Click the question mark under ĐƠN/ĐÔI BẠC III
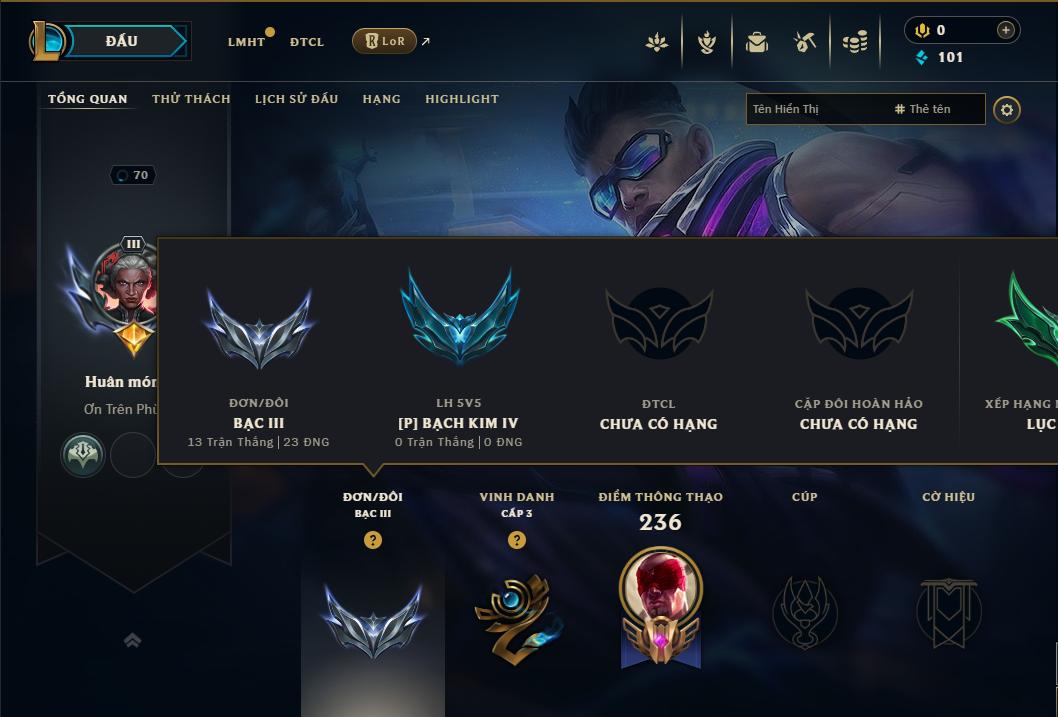Image resolution: width=1058 pixels, height=717 pixels. pyautogui.click(x=372, y=540)
